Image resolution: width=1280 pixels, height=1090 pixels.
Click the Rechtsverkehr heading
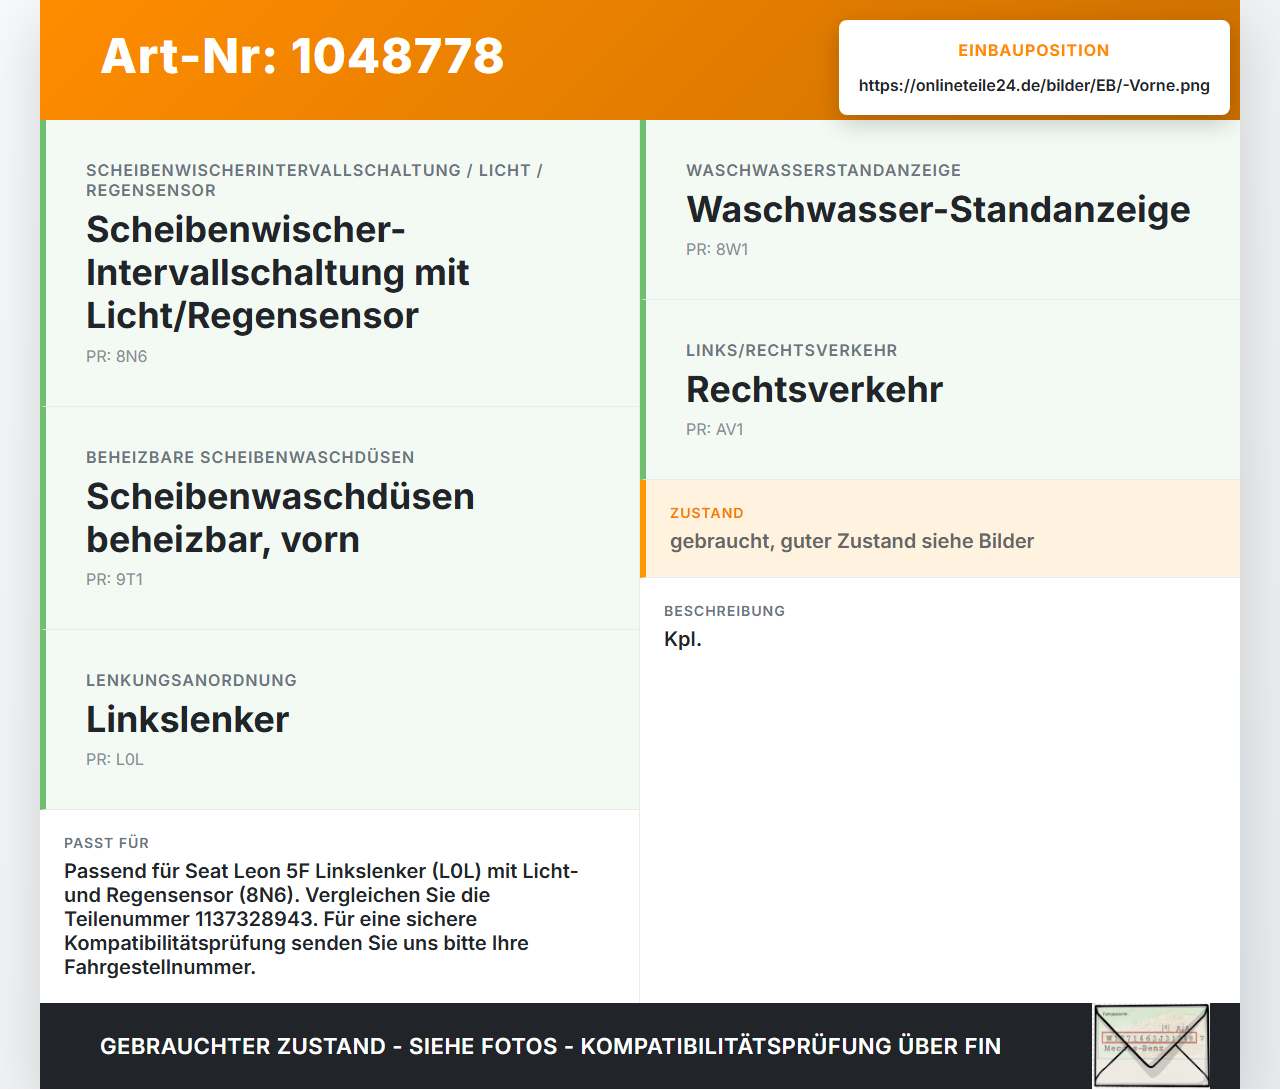coord(814,389)
